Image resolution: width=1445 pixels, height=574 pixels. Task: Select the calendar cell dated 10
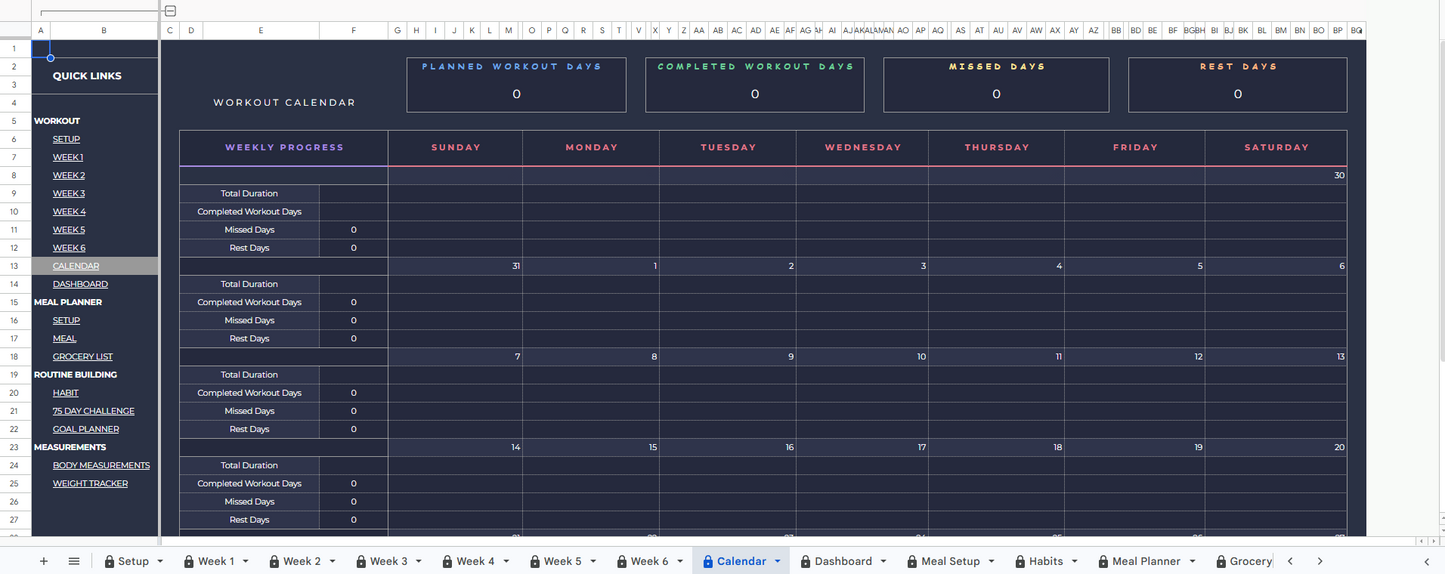point(863,357)
